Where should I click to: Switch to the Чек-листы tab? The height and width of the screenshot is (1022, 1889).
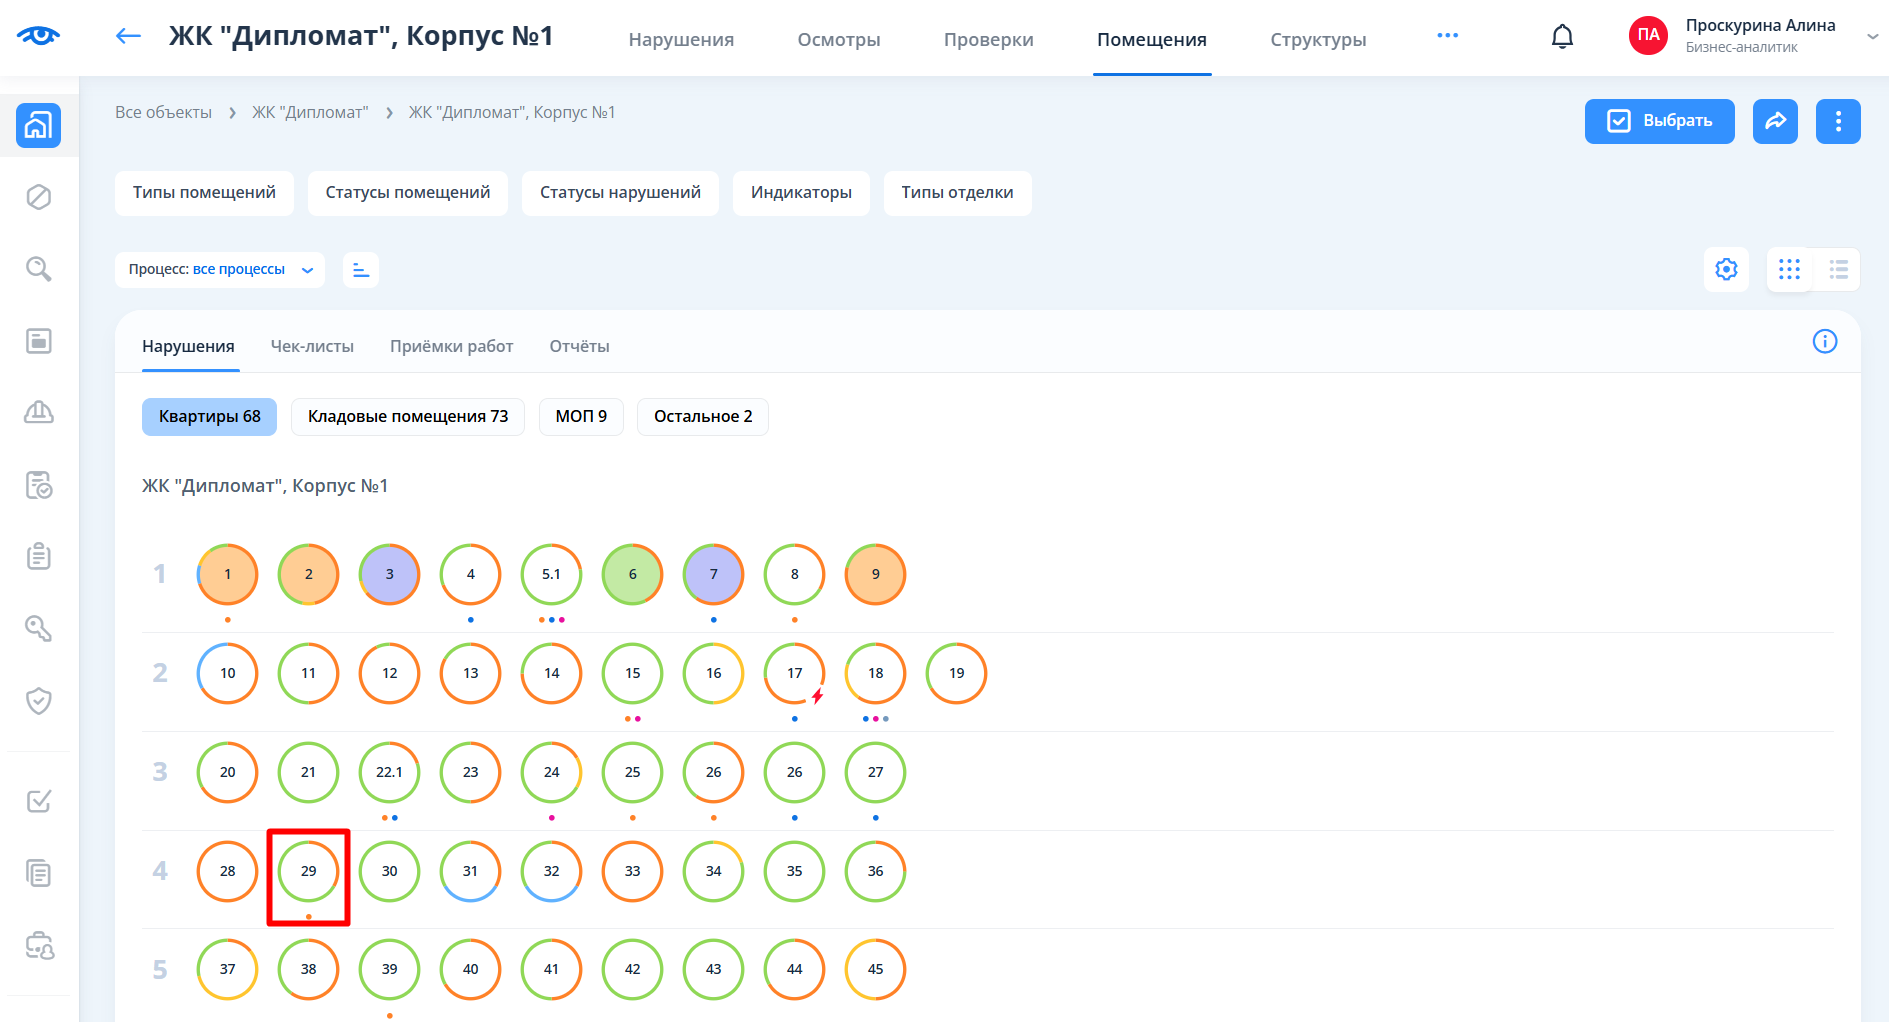coord(312,346)
